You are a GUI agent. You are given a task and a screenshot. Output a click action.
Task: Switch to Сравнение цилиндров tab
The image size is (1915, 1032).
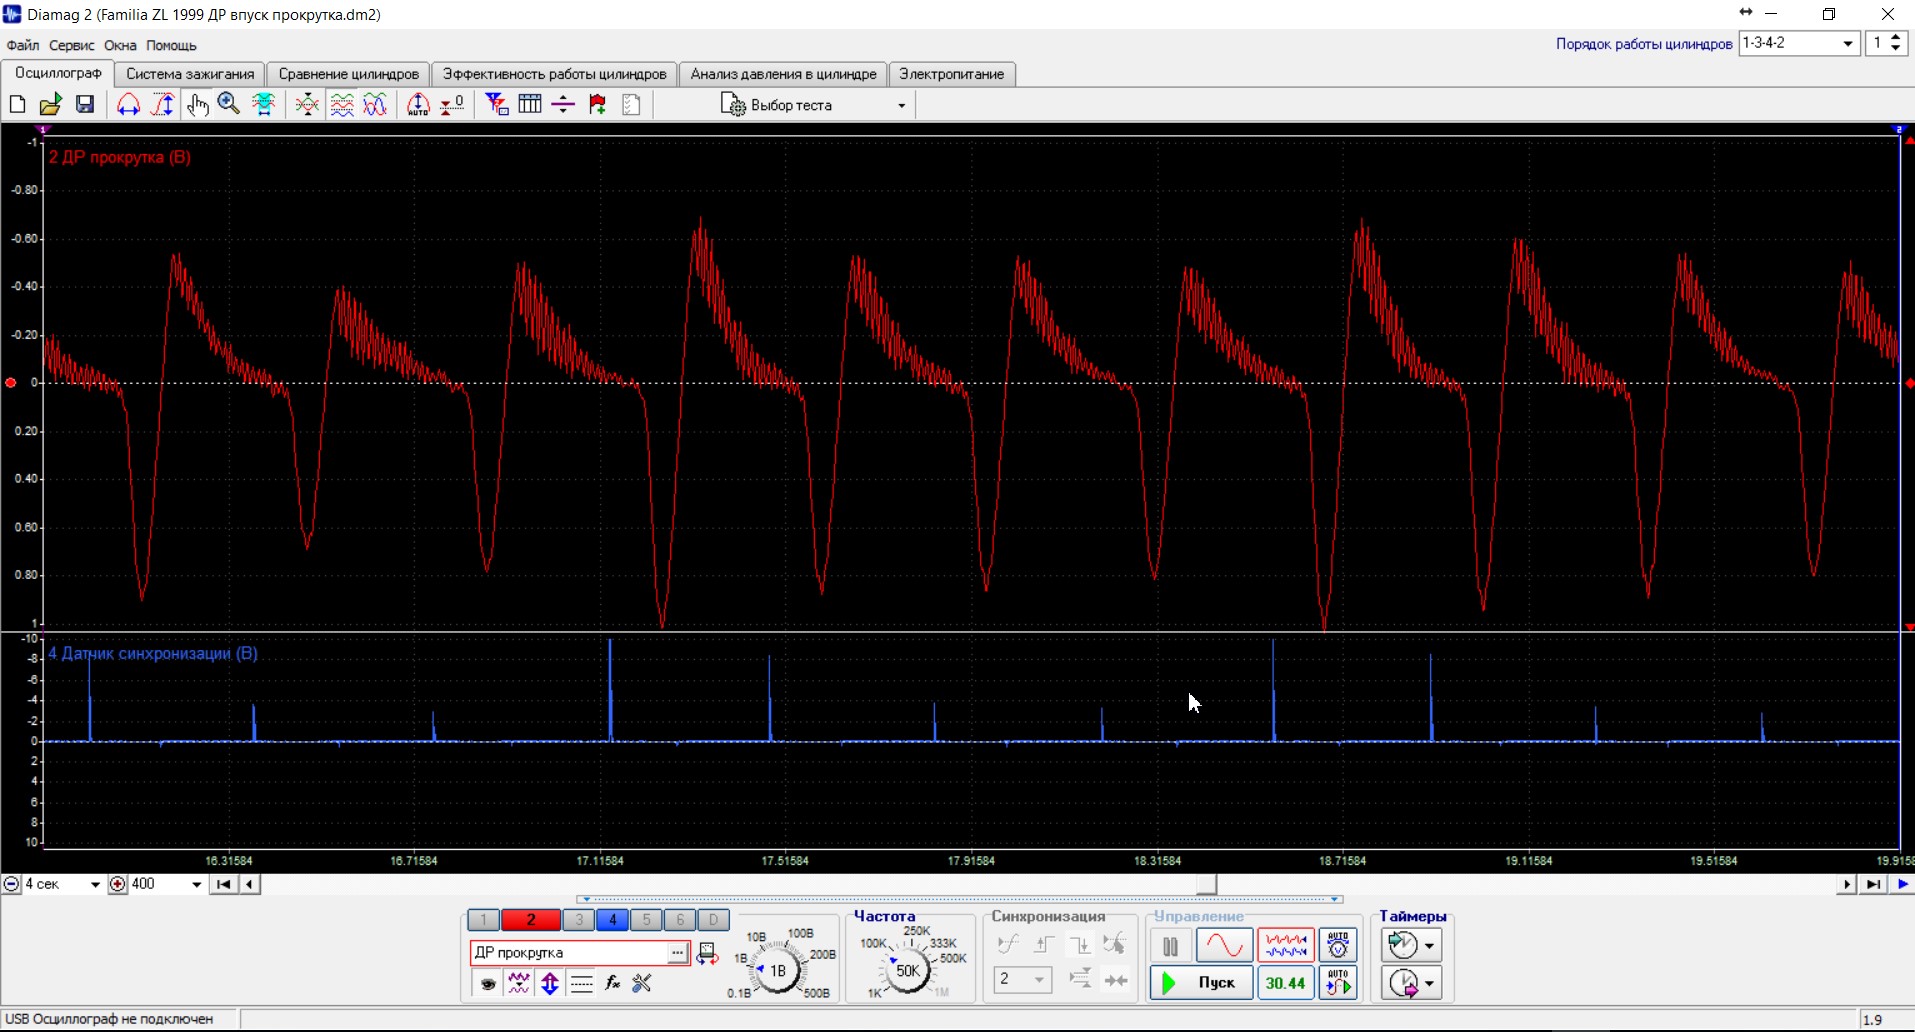tap(349, 74)
